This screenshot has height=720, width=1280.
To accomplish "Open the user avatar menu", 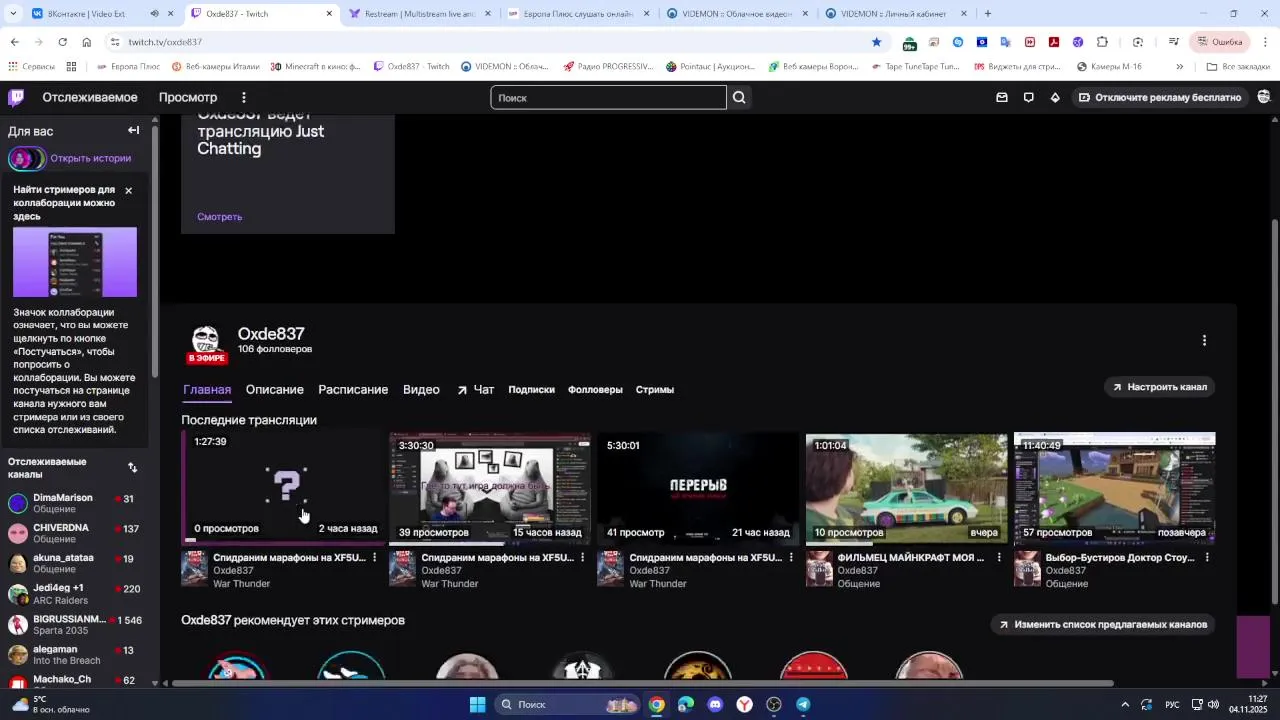I will point(1265,97).
